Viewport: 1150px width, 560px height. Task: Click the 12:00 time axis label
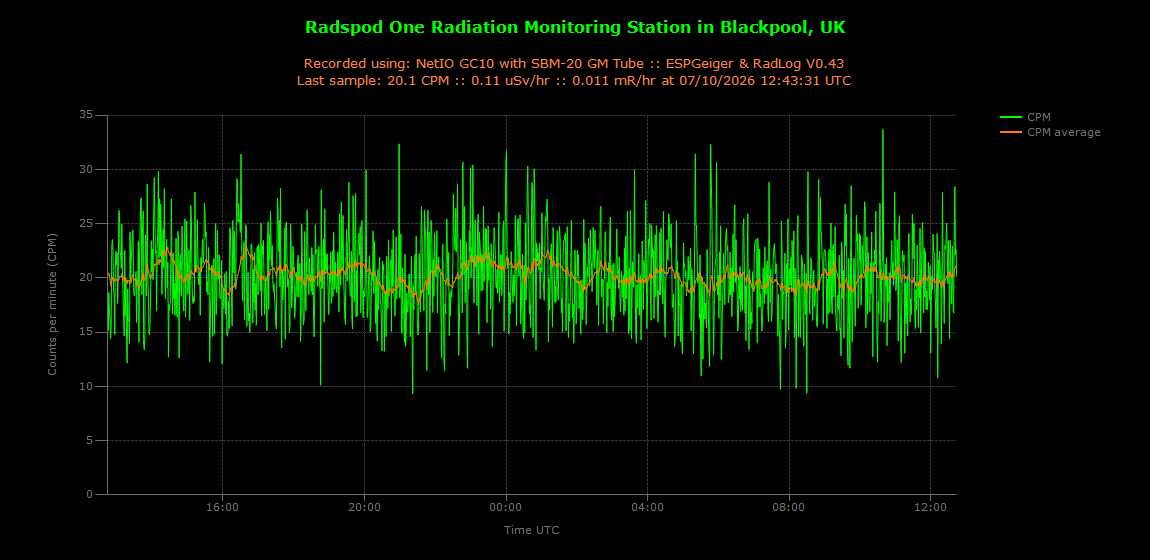930,507
